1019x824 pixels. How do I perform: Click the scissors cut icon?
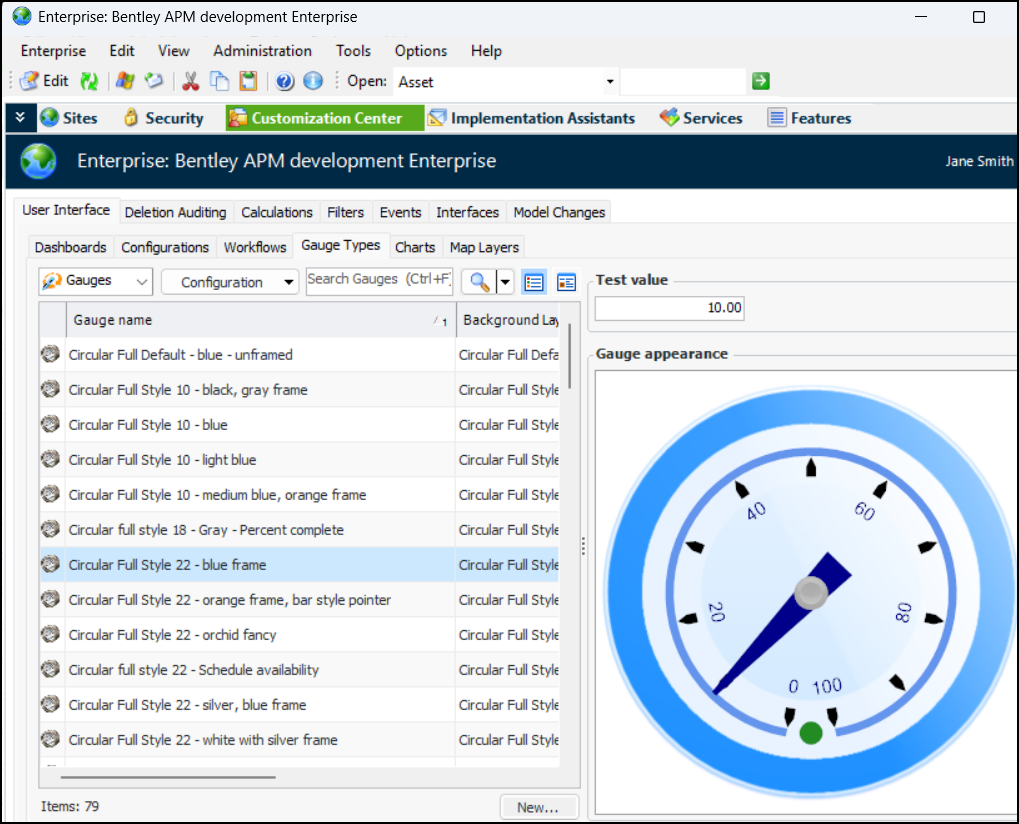191,82
